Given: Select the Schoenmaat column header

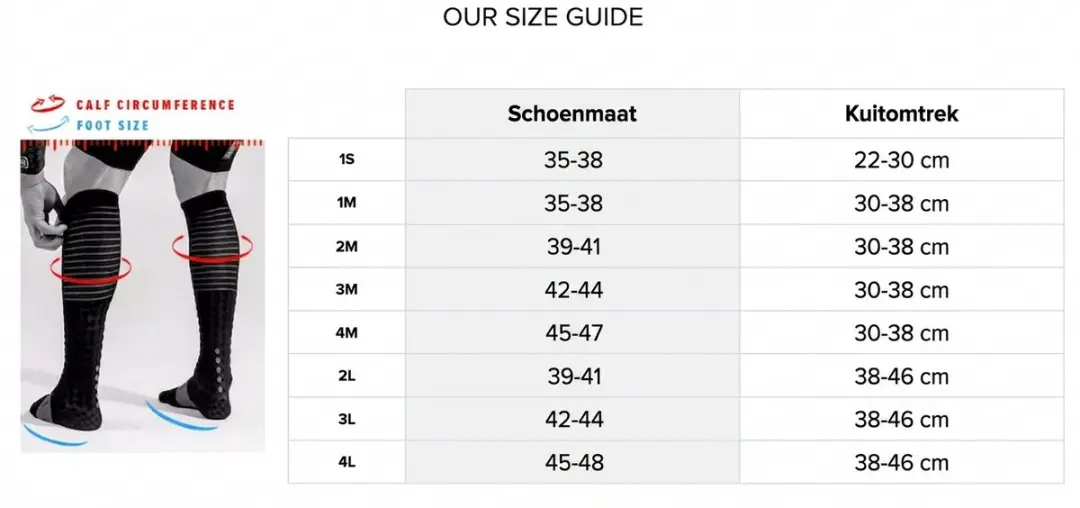Looking at the screenshot, I should coord(572,114).
